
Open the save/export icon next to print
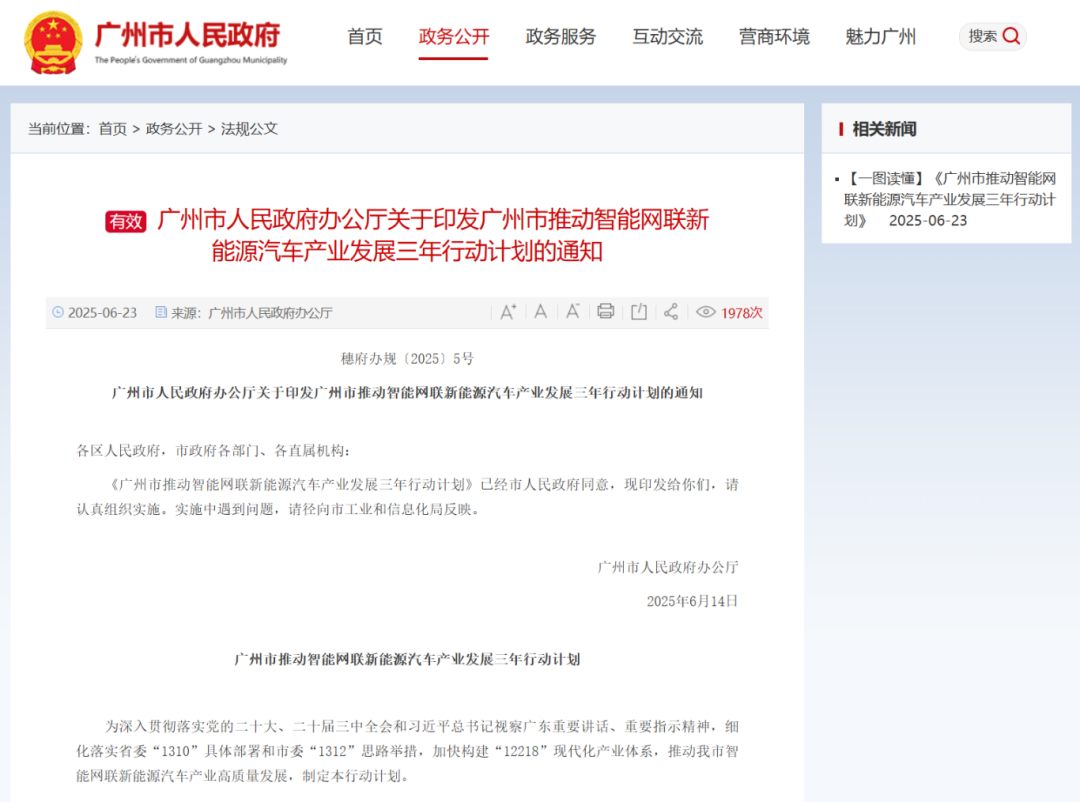point(638,312)
